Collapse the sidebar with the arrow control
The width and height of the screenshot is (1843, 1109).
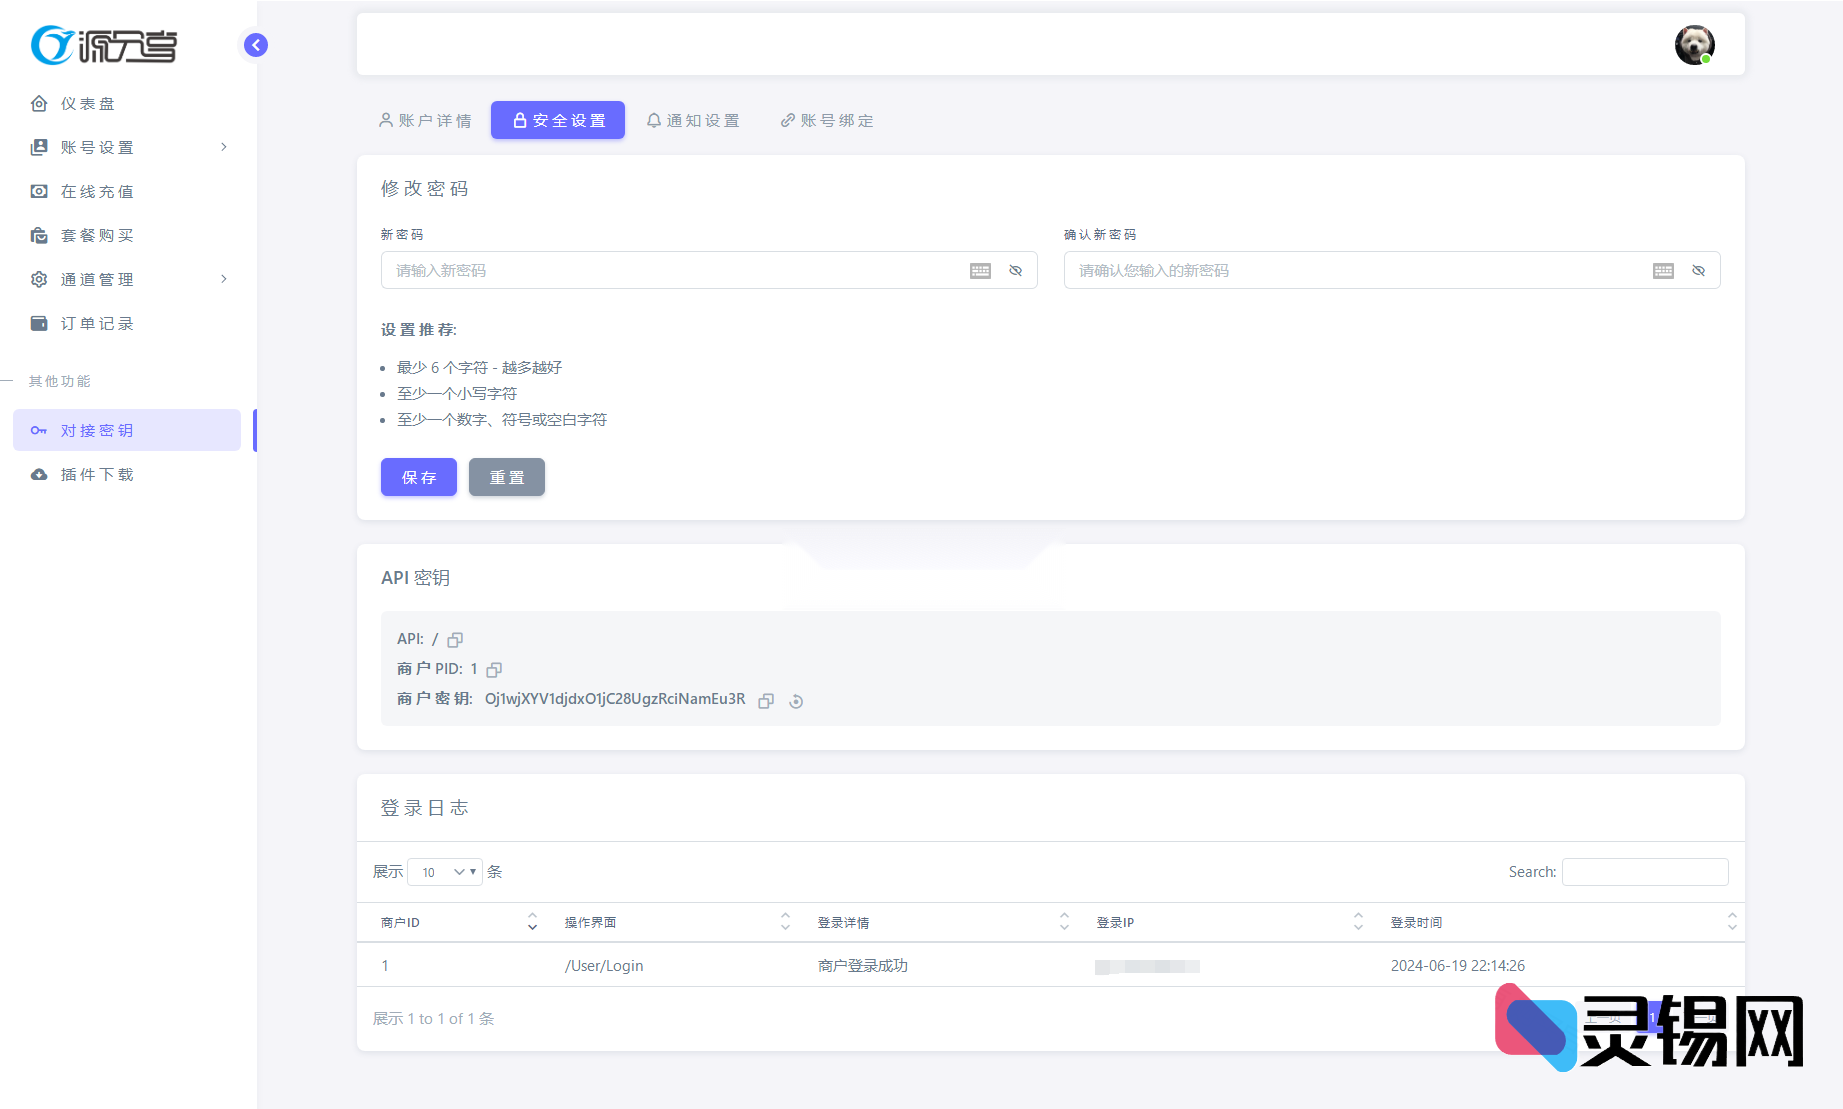click(254, 45)
